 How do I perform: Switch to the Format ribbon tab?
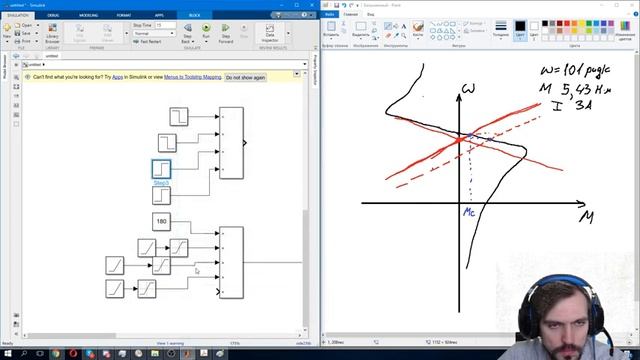coord(124,15)
